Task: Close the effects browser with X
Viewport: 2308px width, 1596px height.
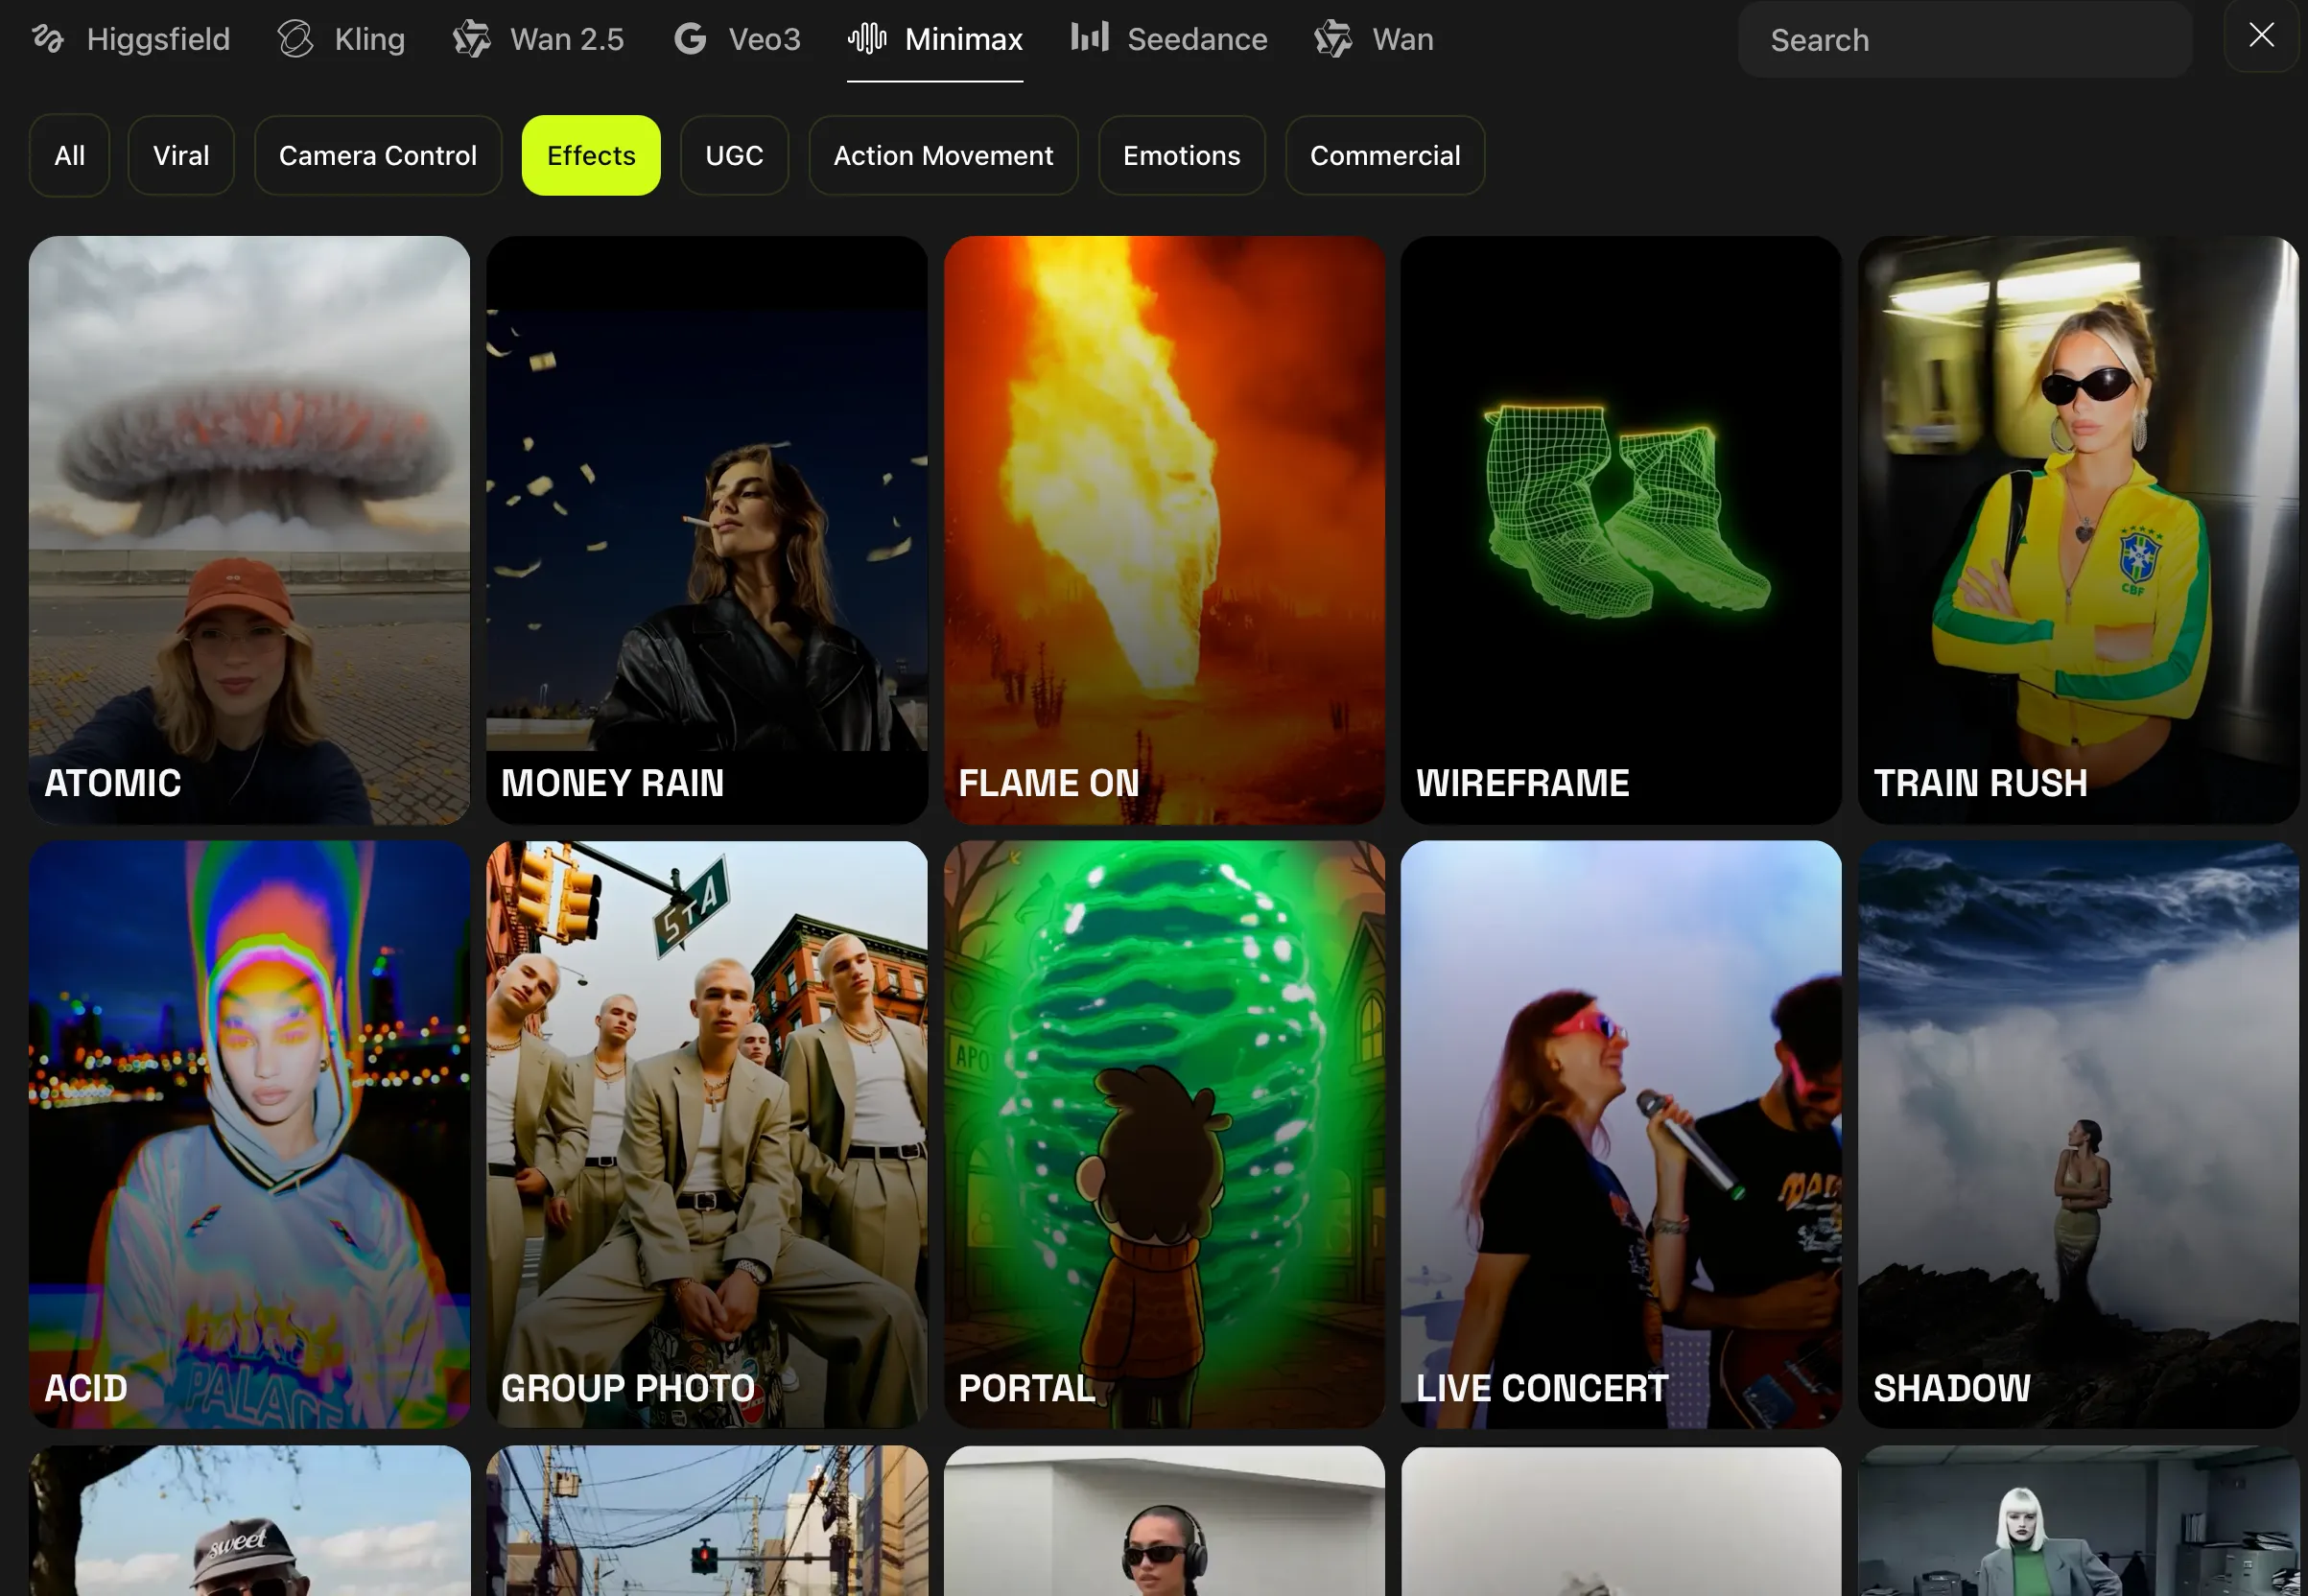Action: (x=2261, y=36)
